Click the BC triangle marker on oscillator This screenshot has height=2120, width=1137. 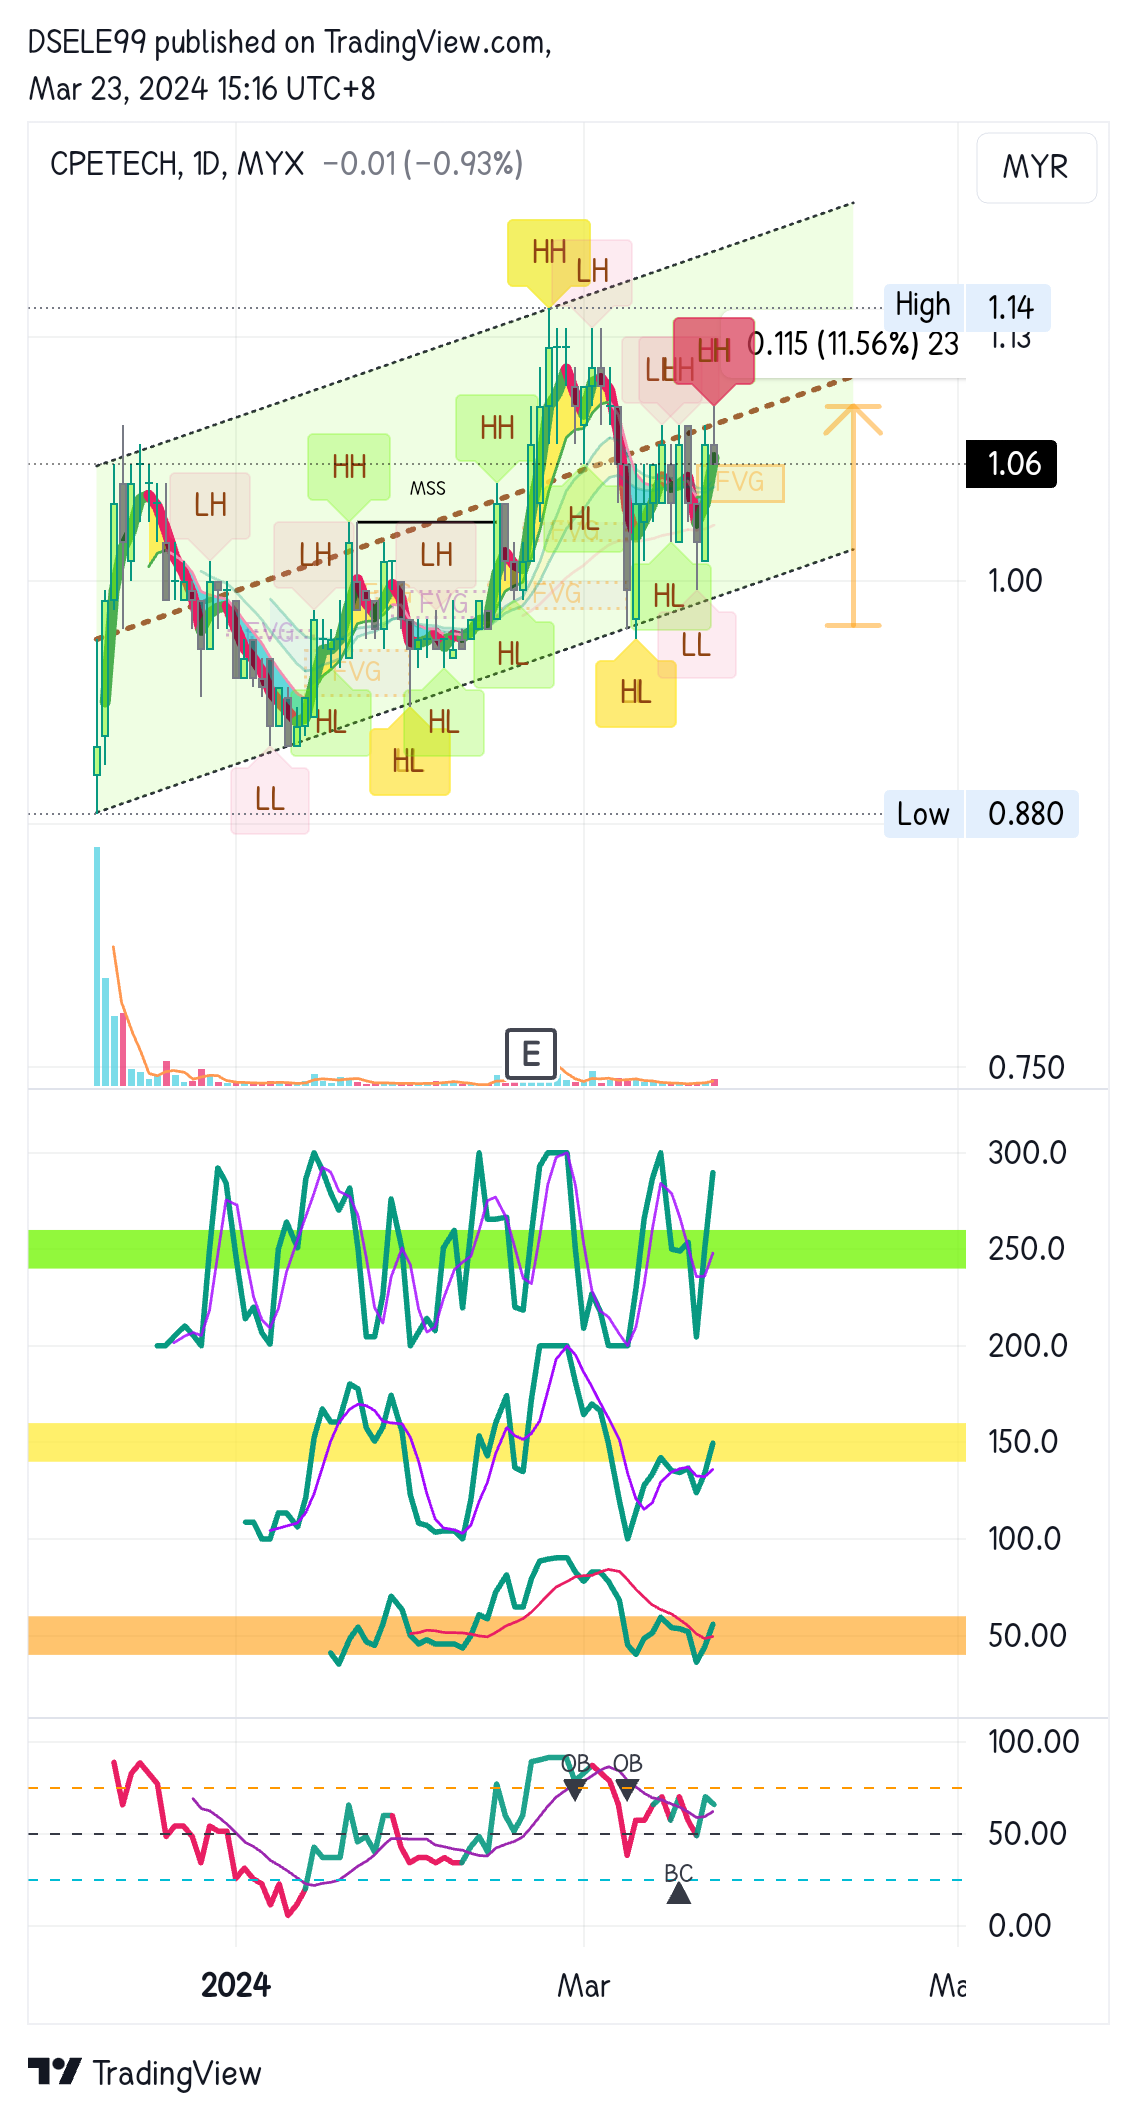click(679, 1893)
